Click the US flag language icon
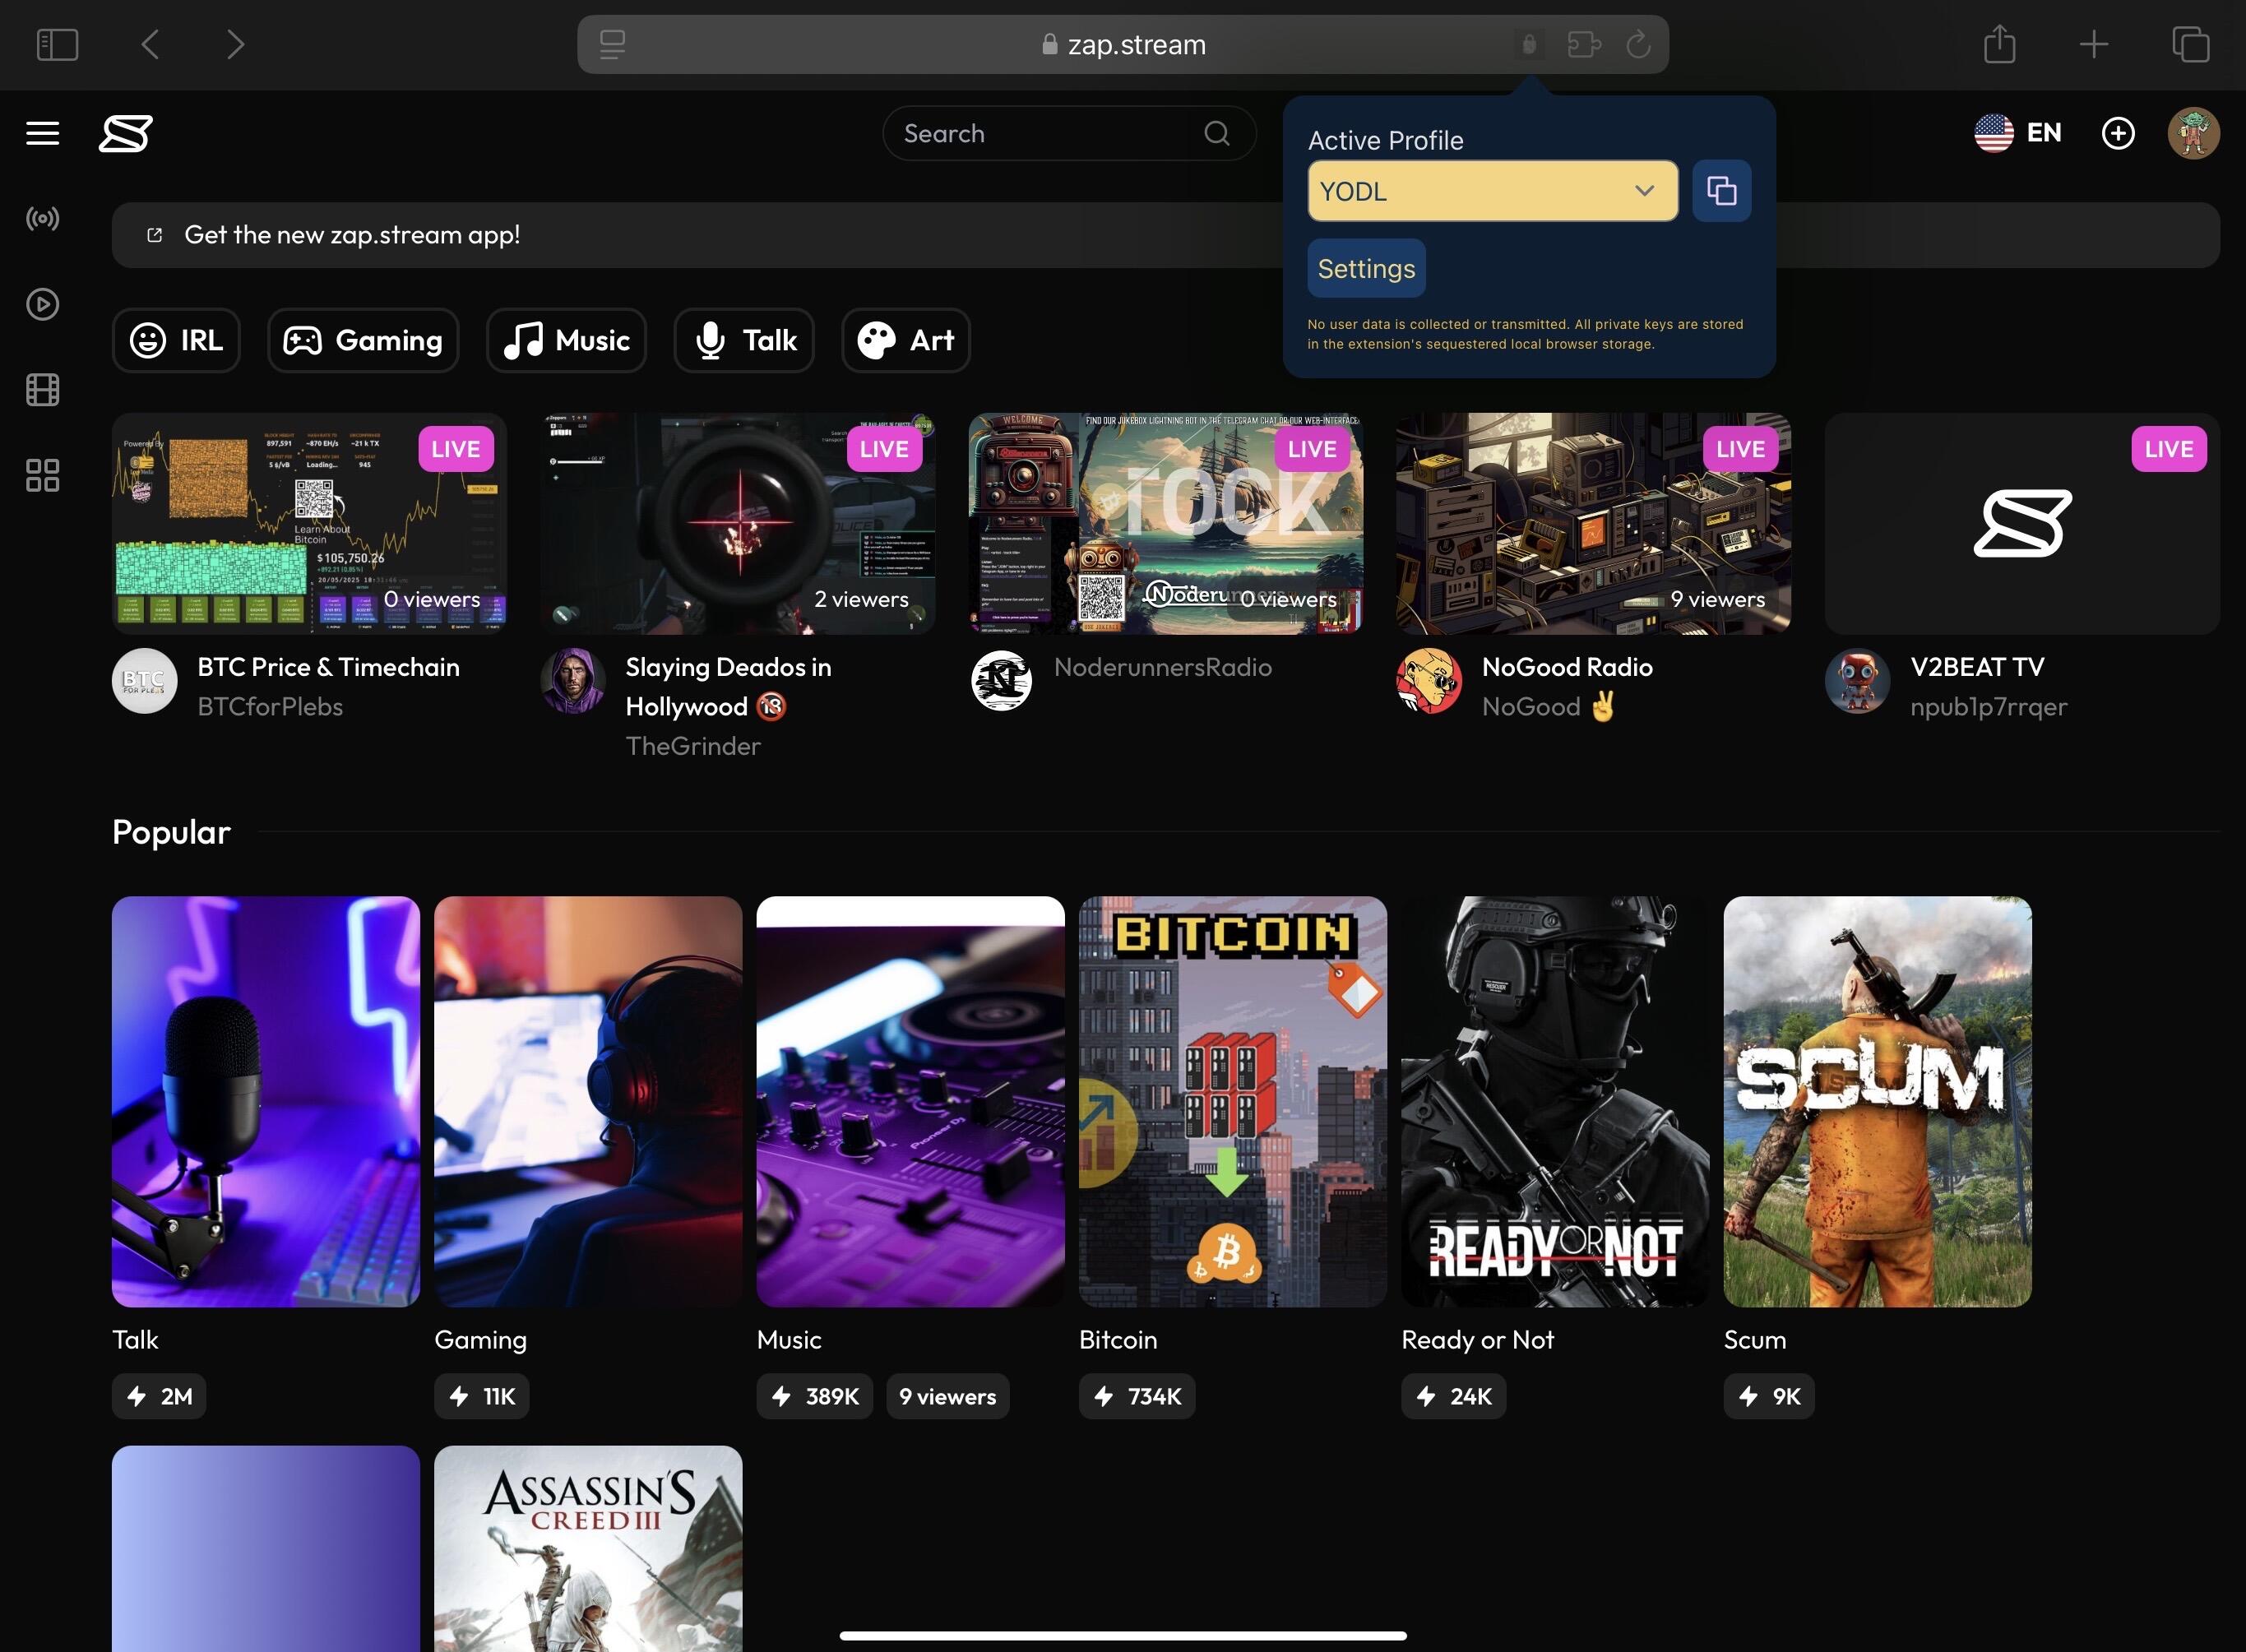Screen dimensions: 2246x1652 1993,133
